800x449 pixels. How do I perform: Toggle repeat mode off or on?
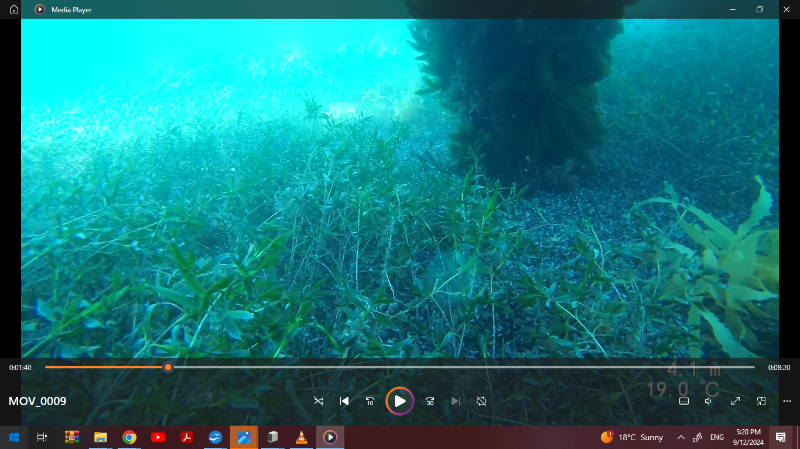pos(481,401)
